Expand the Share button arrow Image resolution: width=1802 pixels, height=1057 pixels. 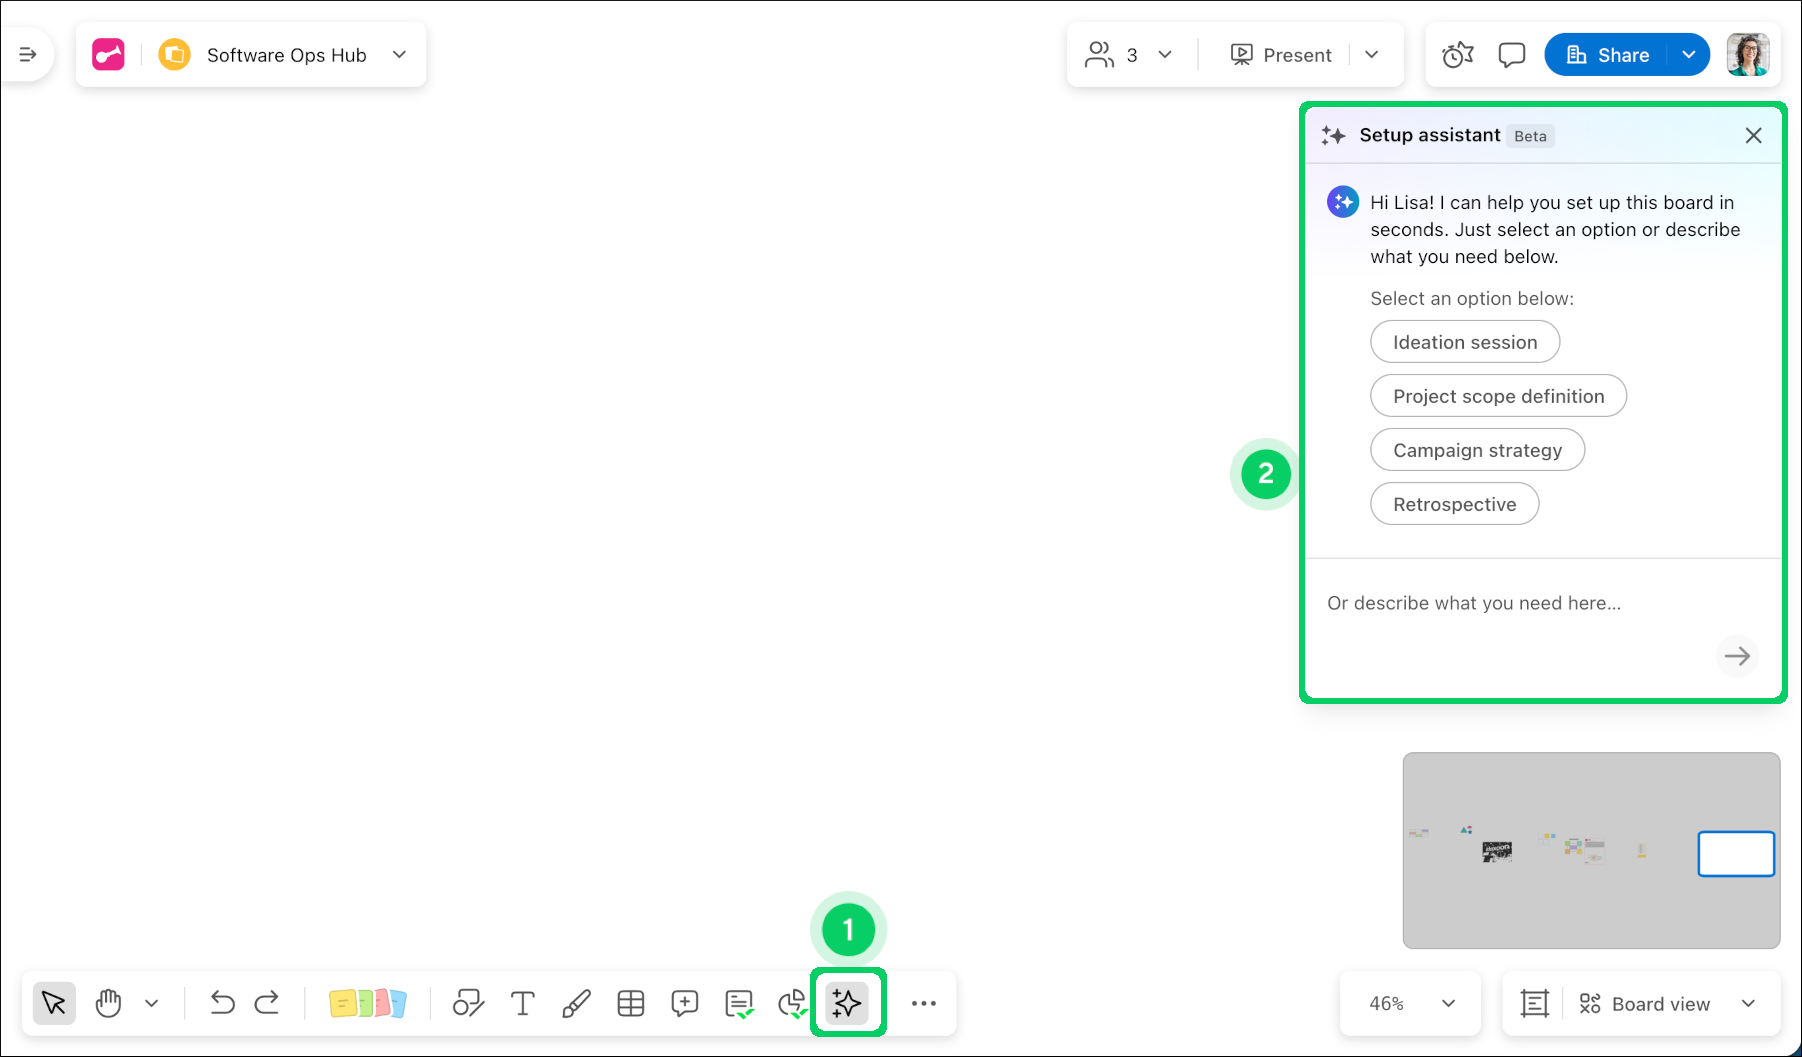coord(1689,55)
